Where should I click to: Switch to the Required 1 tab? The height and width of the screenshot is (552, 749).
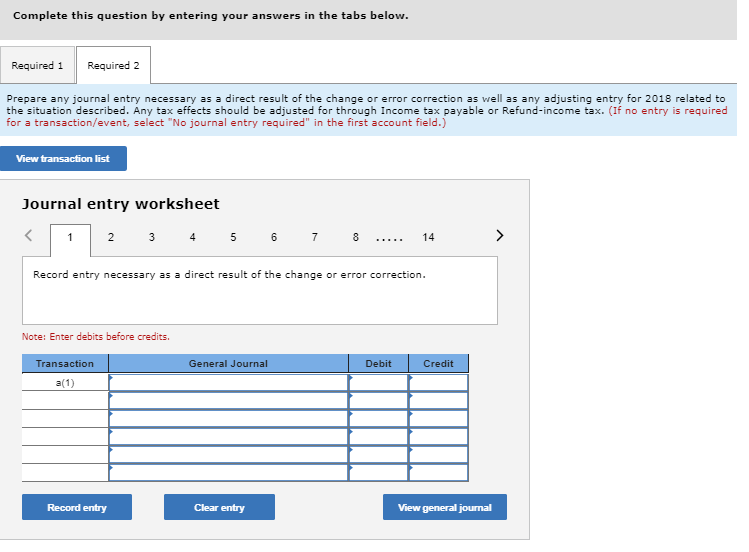pyautogui.click(x=37, y=65)
